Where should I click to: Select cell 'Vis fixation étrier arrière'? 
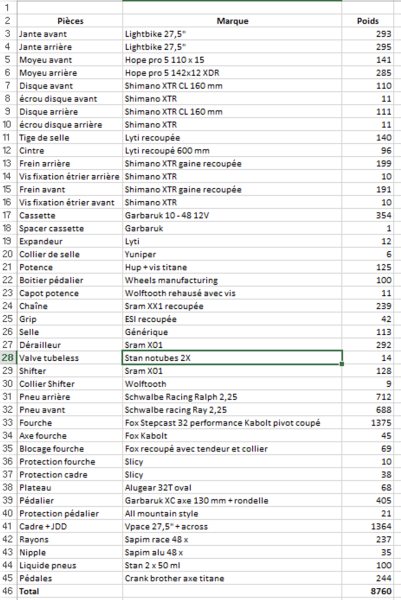[x=70, y=177]
